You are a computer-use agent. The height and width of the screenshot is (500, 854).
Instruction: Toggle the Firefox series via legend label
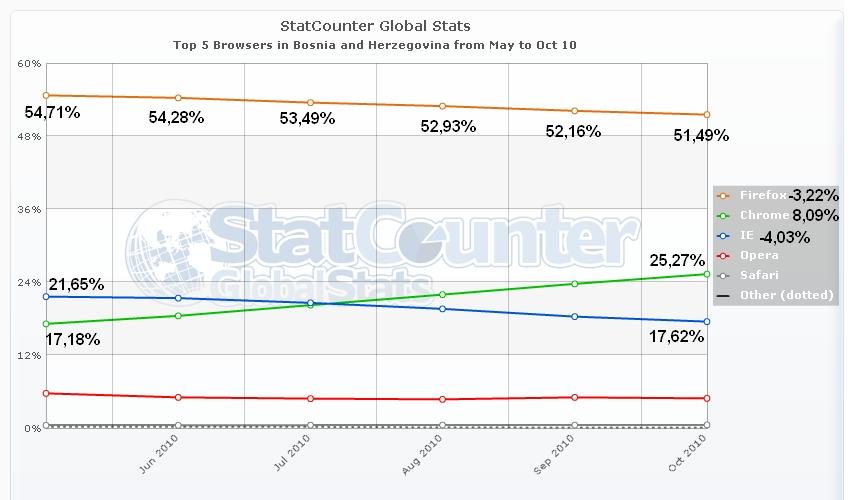point(762,195)
